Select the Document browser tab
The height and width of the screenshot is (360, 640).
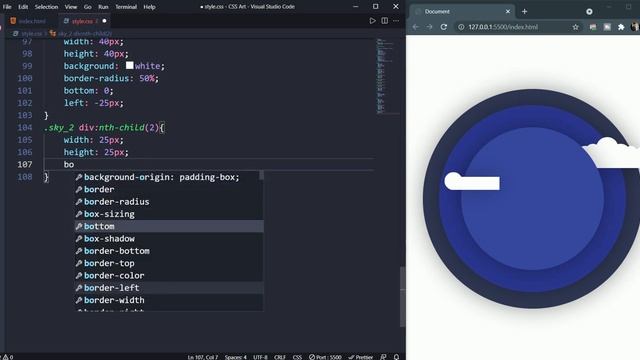point(461,11)
